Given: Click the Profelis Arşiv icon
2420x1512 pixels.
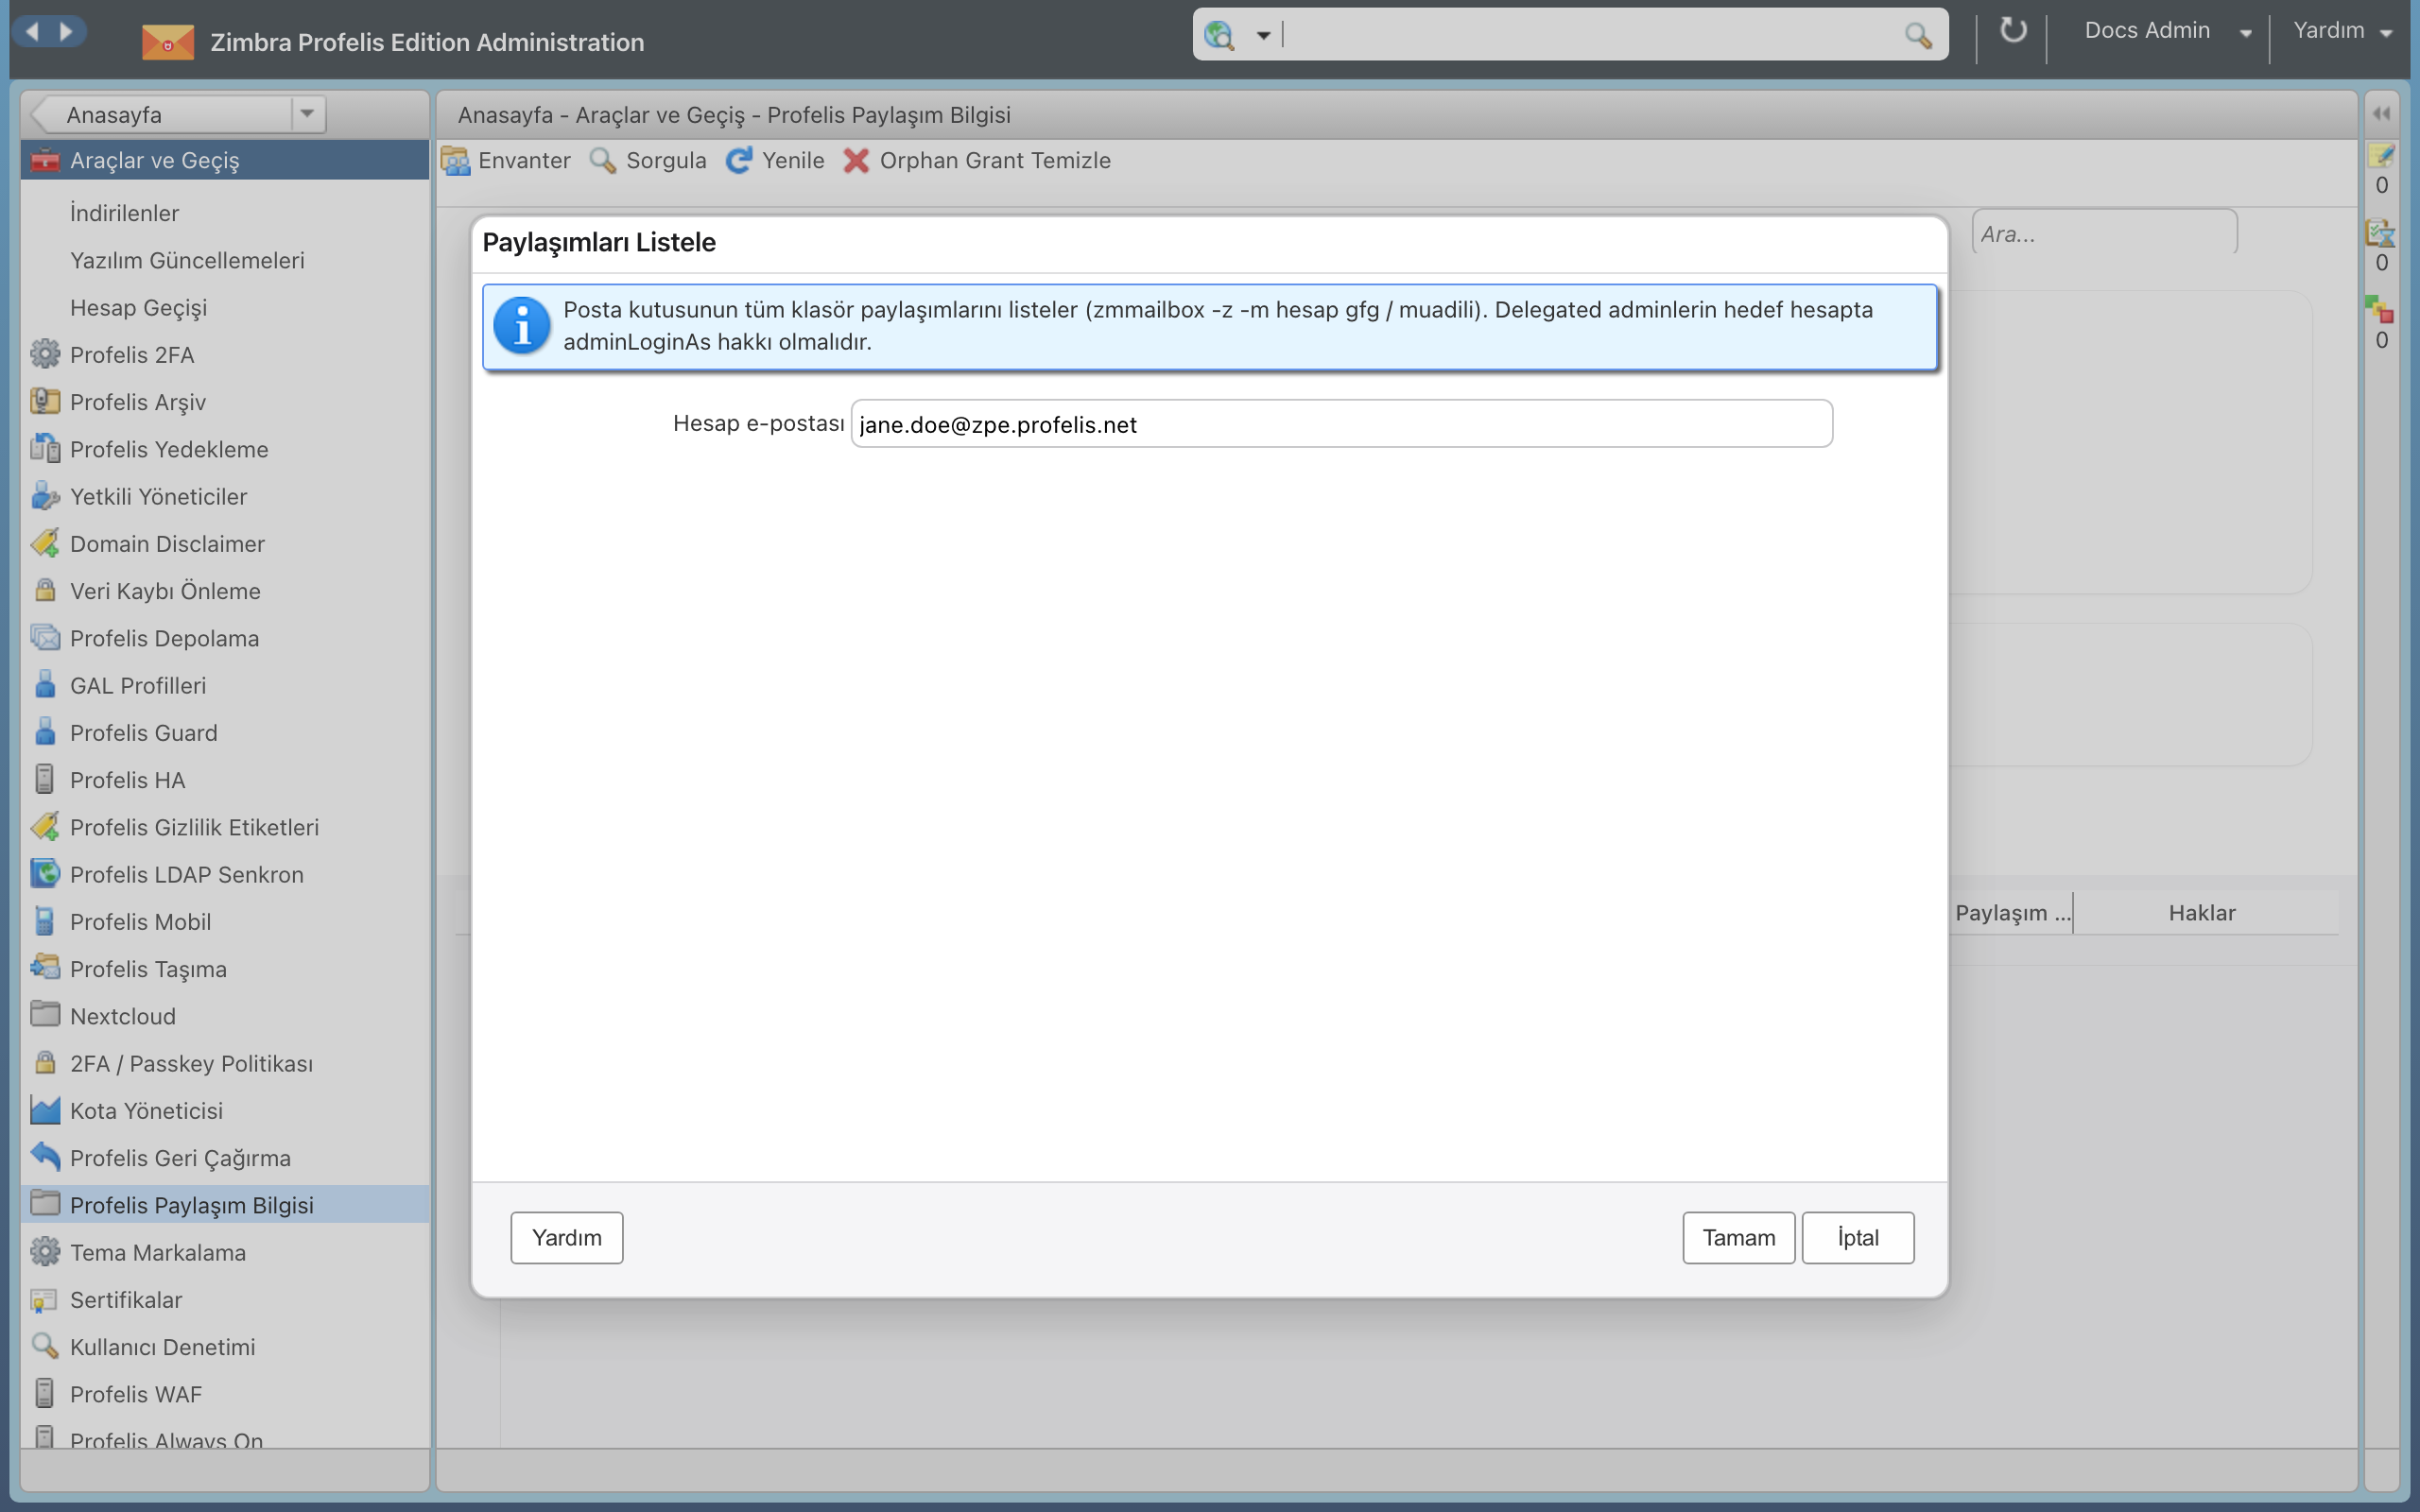Looking at the screenshot, I should point(45,401).
